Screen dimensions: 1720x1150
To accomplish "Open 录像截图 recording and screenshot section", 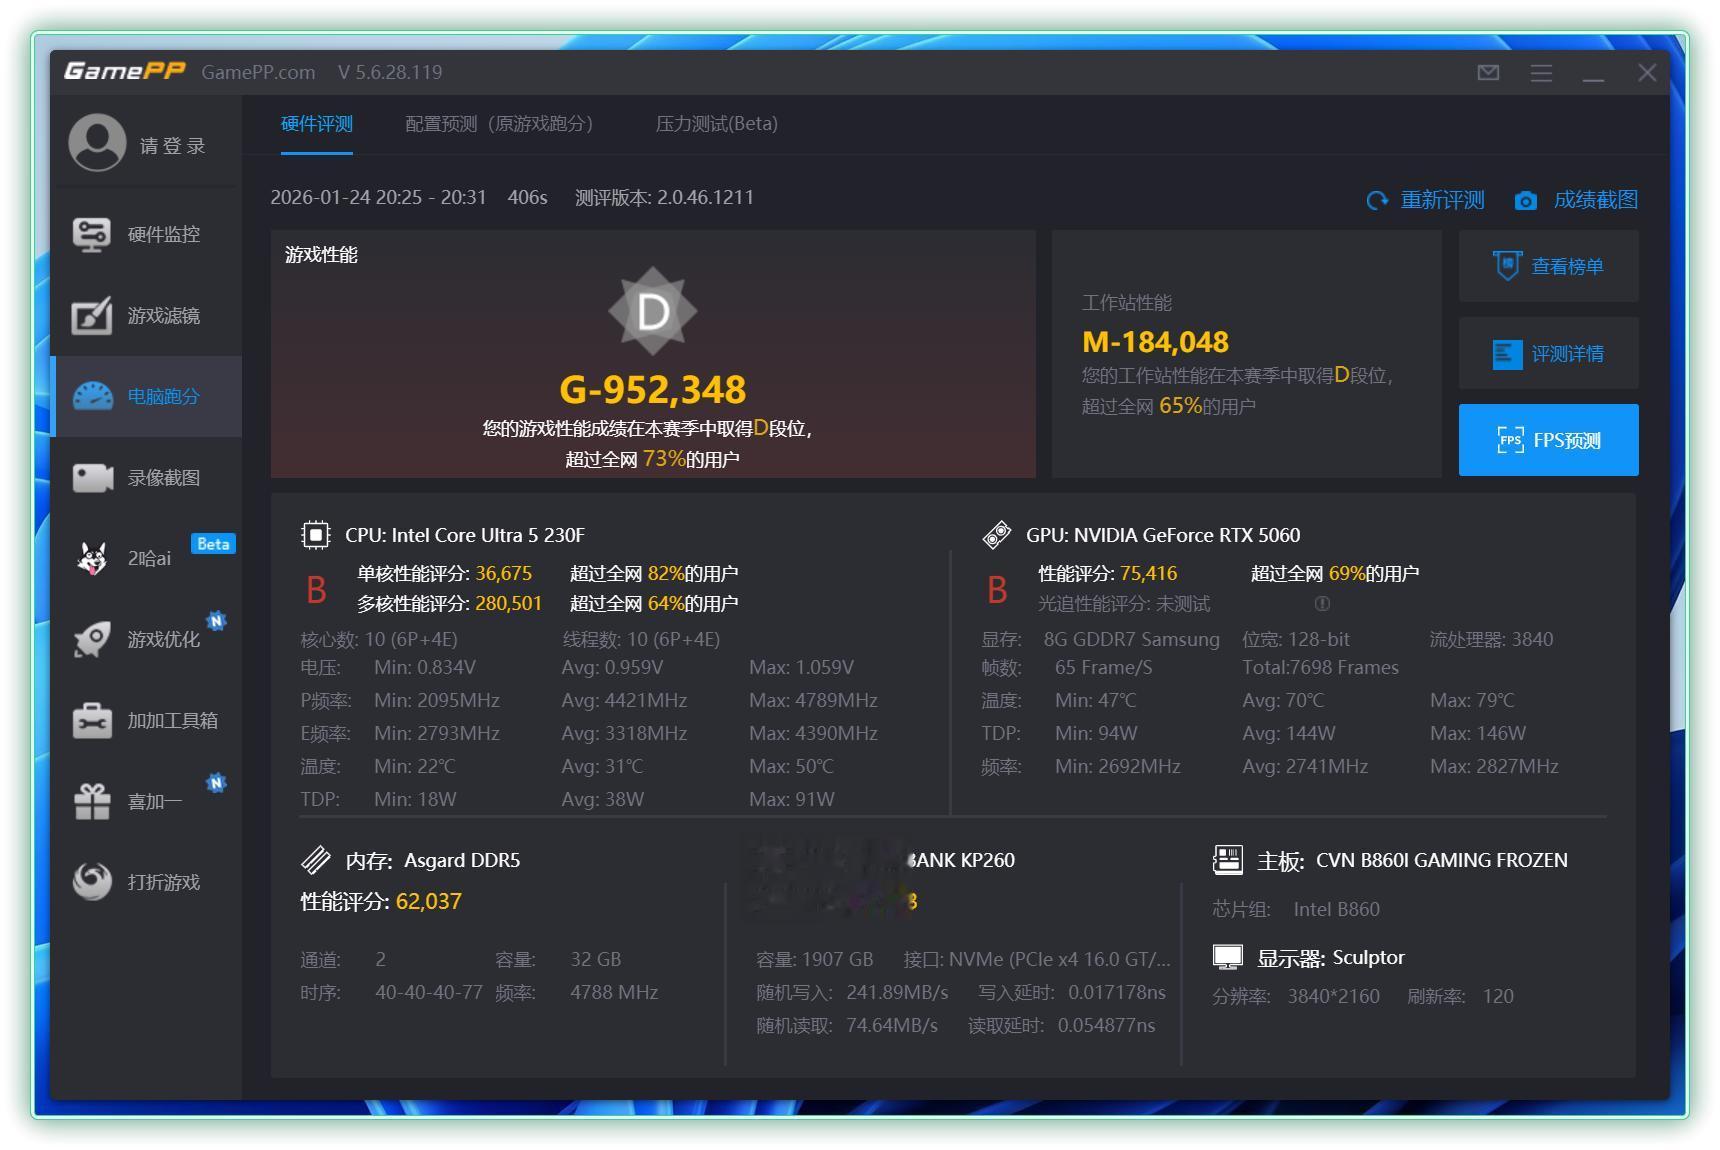I will (x=146, y=478).
